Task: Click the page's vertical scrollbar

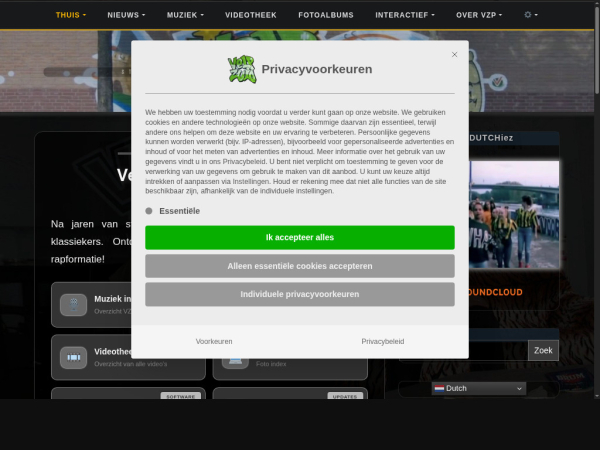Action: coord(597,199)
